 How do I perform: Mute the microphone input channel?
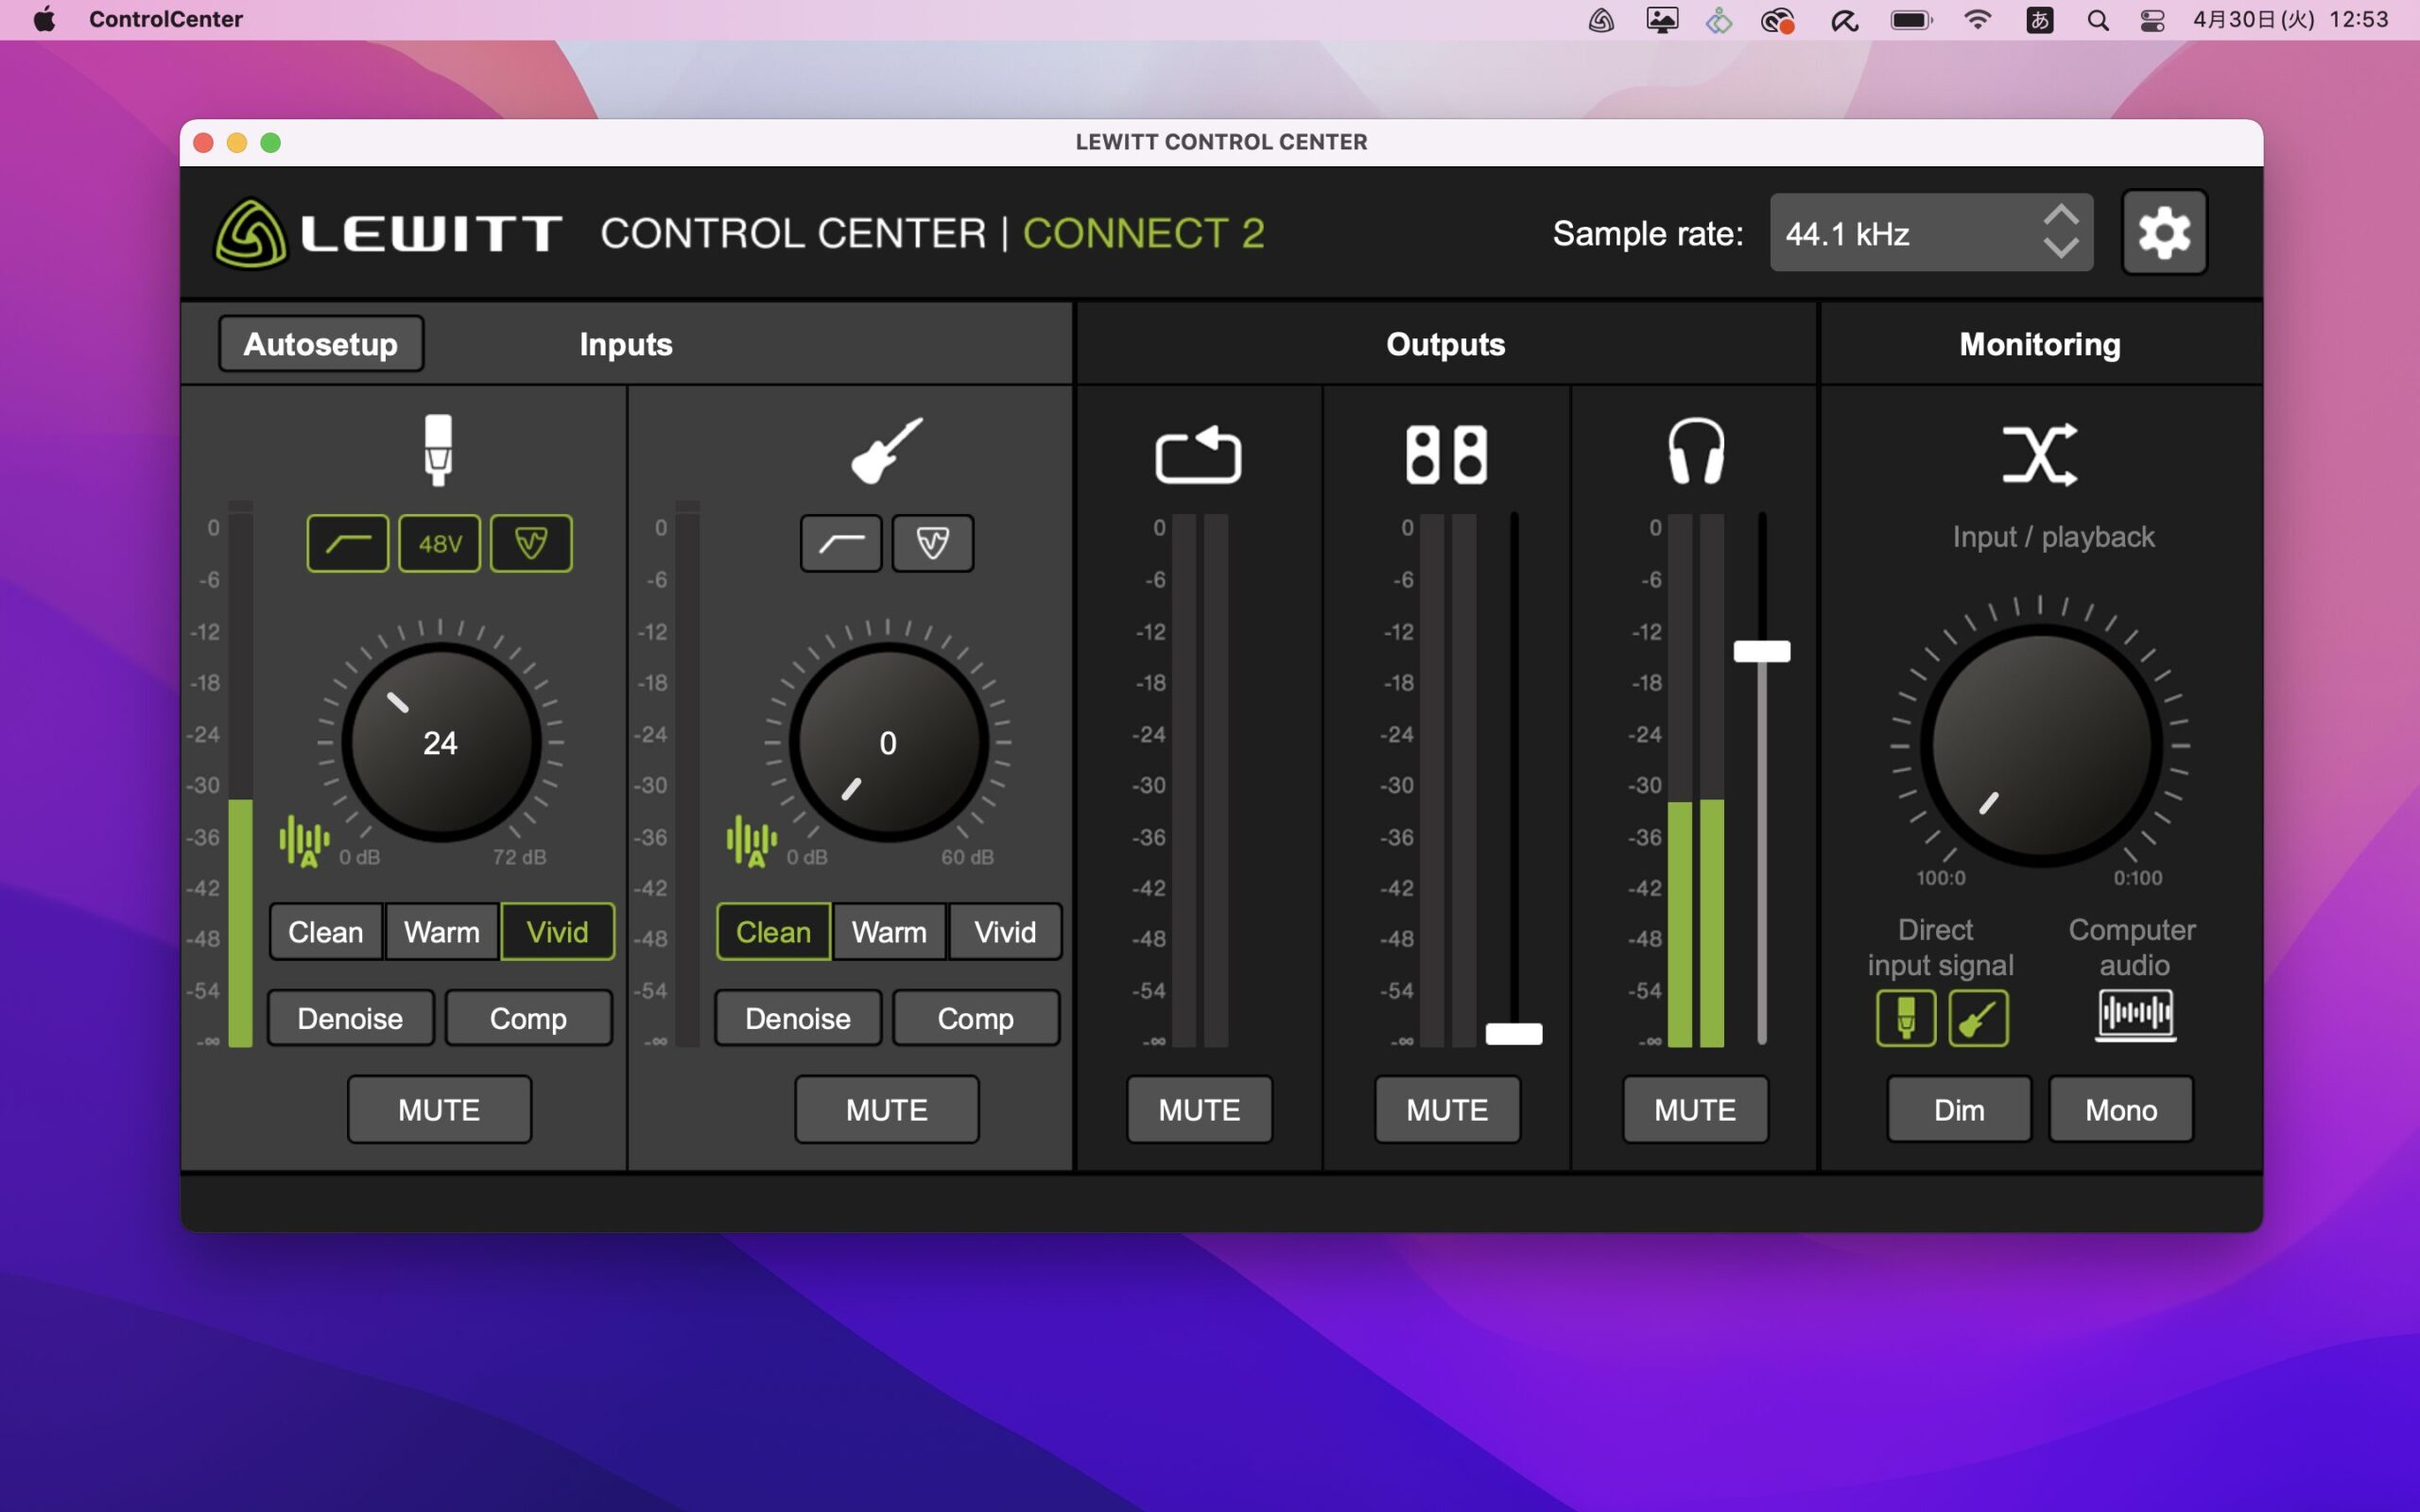[x=439, y=1110]
